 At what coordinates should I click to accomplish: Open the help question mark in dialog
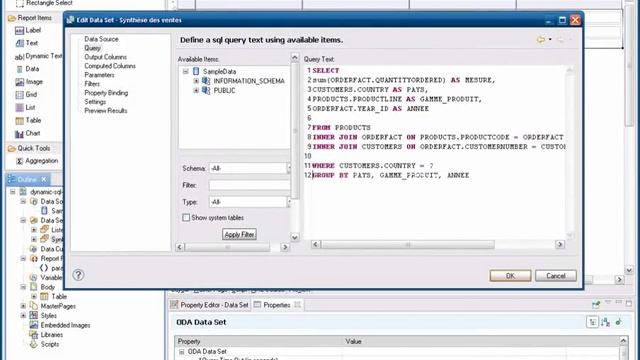point(78,275)
